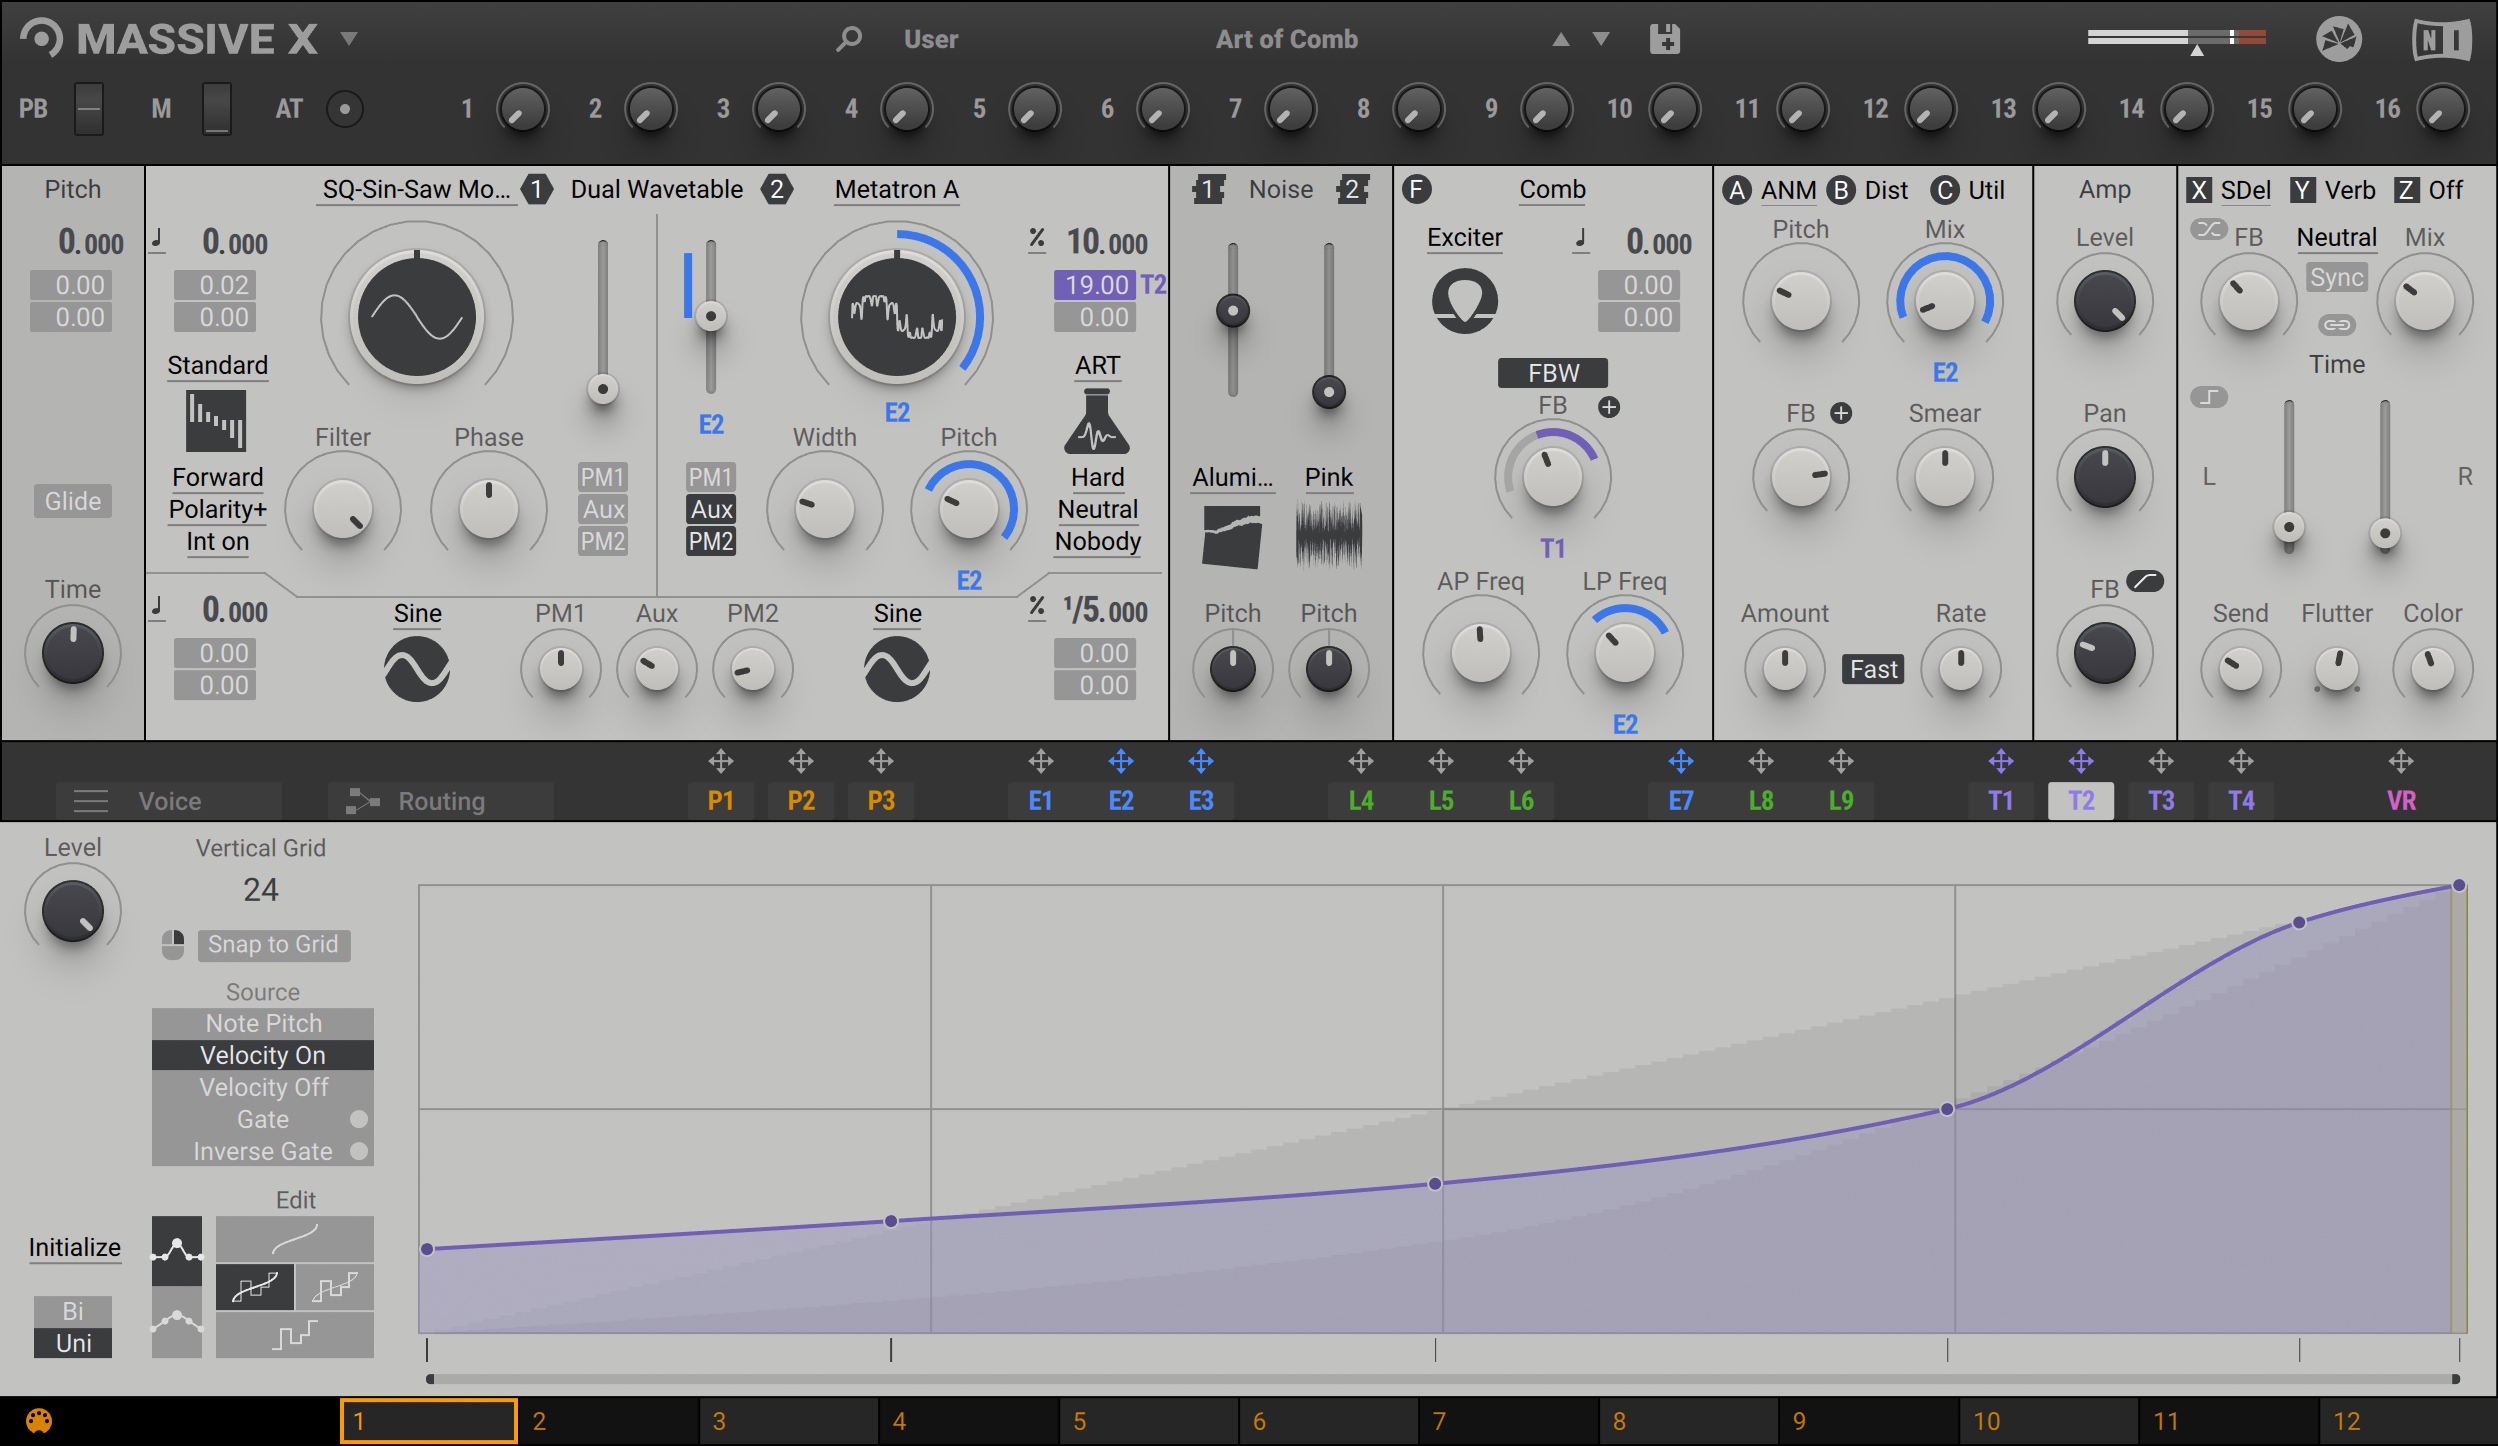Click the preset search magnifier icon
This screenshot has height=1446, width=2498.
(x=849, y=39)
